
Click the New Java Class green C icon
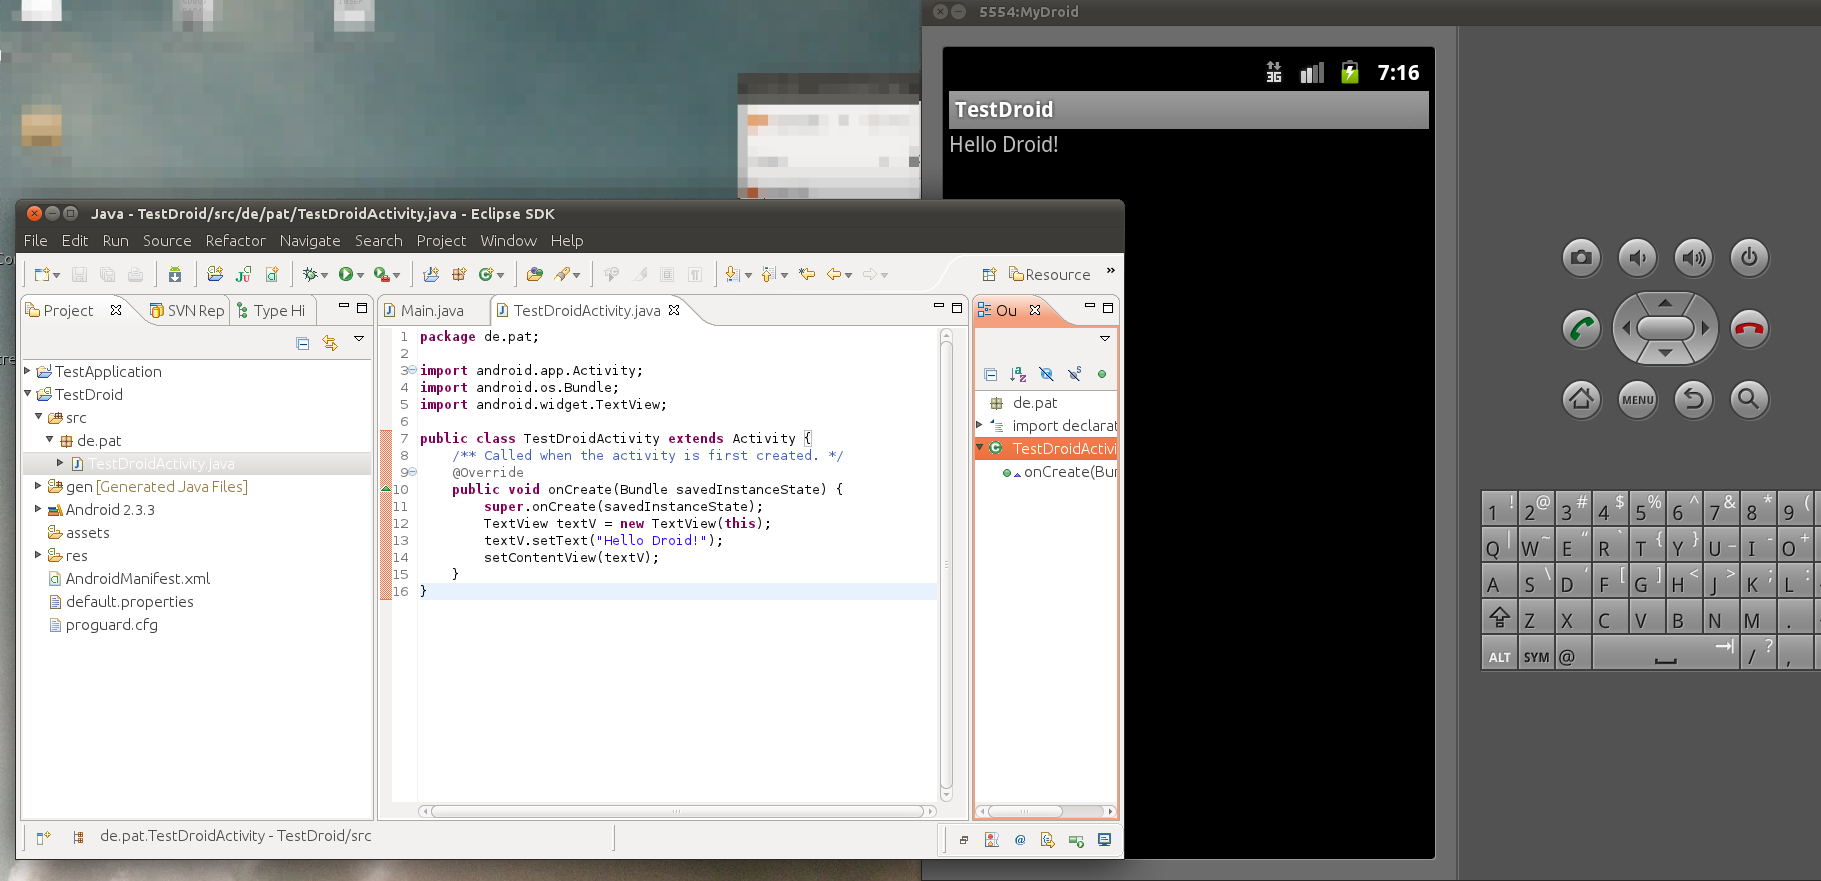pyautogui.click(x=485, y=274)
